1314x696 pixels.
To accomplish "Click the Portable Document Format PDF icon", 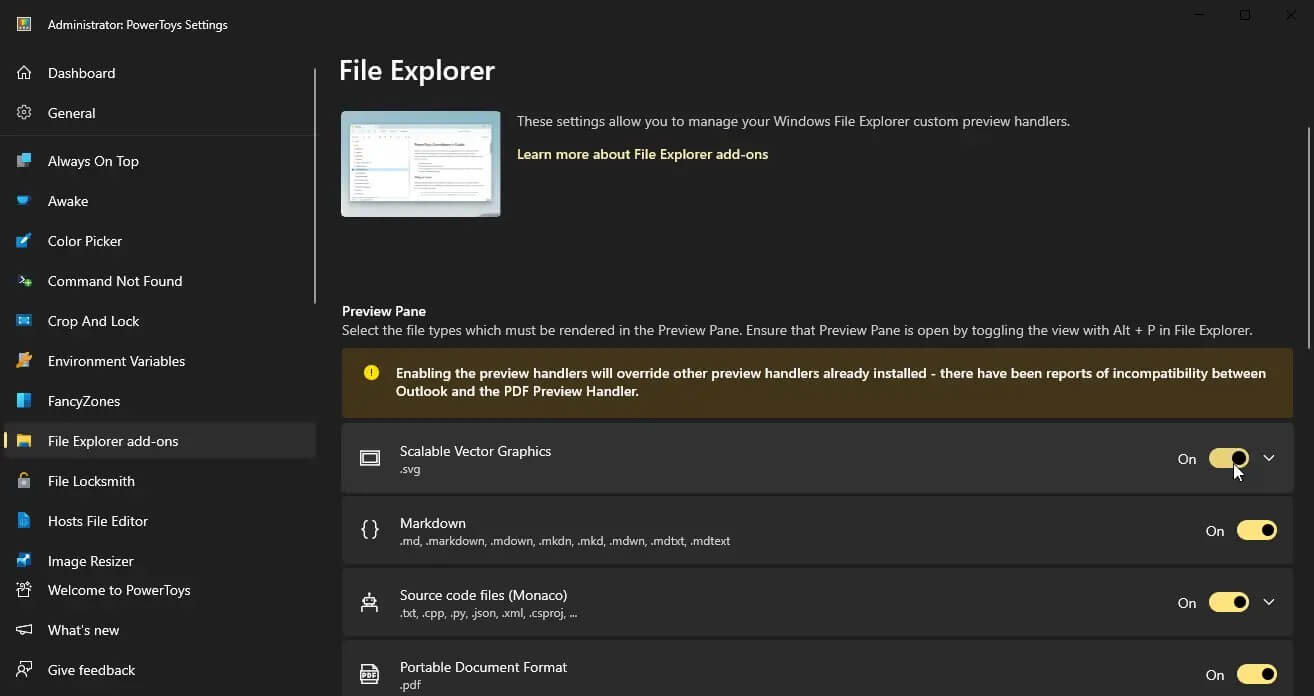I will pyautogui.click(x=370, y=674).
